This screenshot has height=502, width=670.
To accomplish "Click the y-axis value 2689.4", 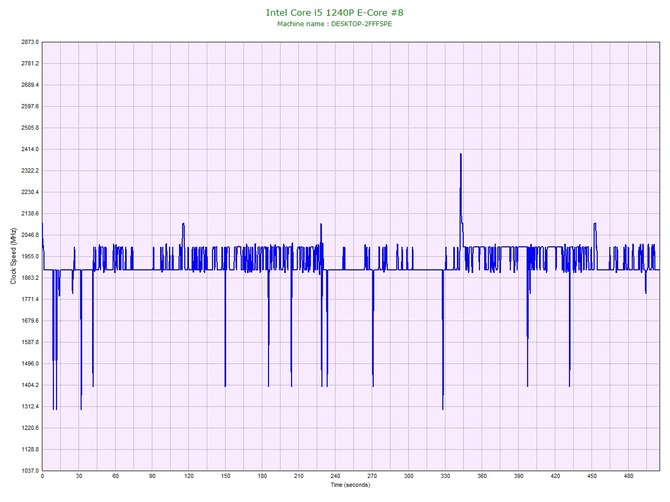I will (30, 85).
